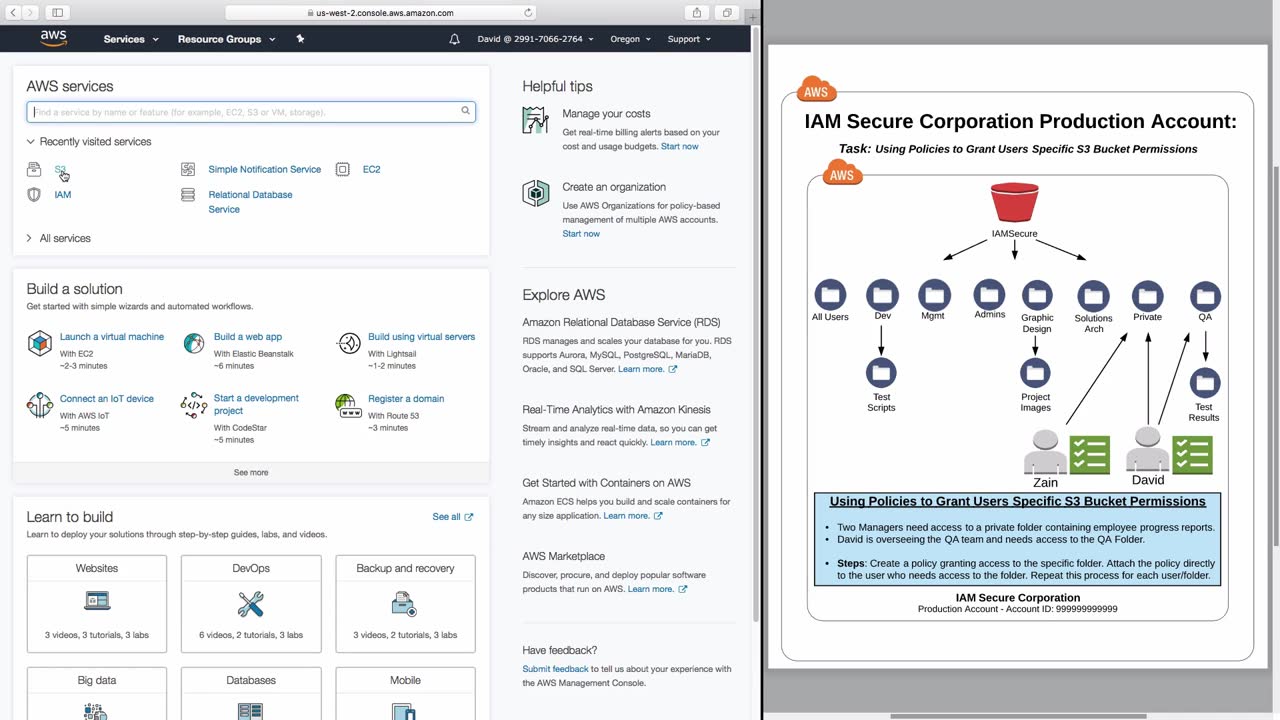The height and width of the screenshot is (720, 1280).
Task: Click the Build using virtual servers icon
Action: click(x=348, y=344)
